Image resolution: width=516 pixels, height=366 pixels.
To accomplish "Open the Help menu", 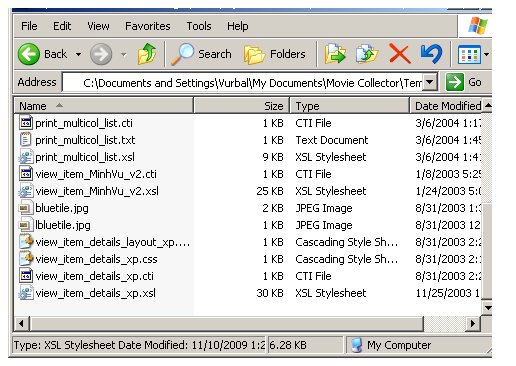I will [238, 26].
